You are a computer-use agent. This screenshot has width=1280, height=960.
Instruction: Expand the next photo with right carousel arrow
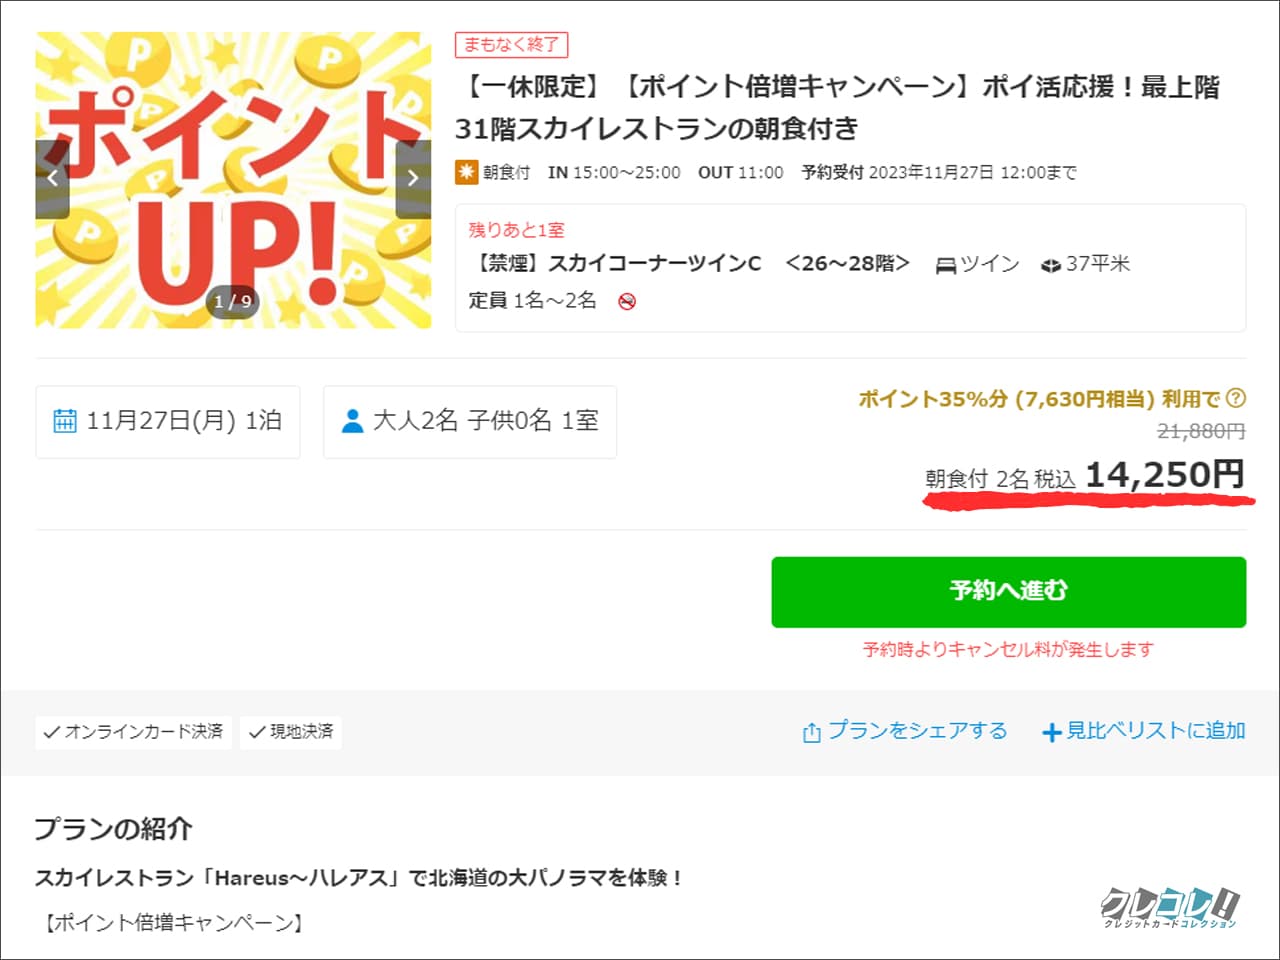(x=413, y=178)
